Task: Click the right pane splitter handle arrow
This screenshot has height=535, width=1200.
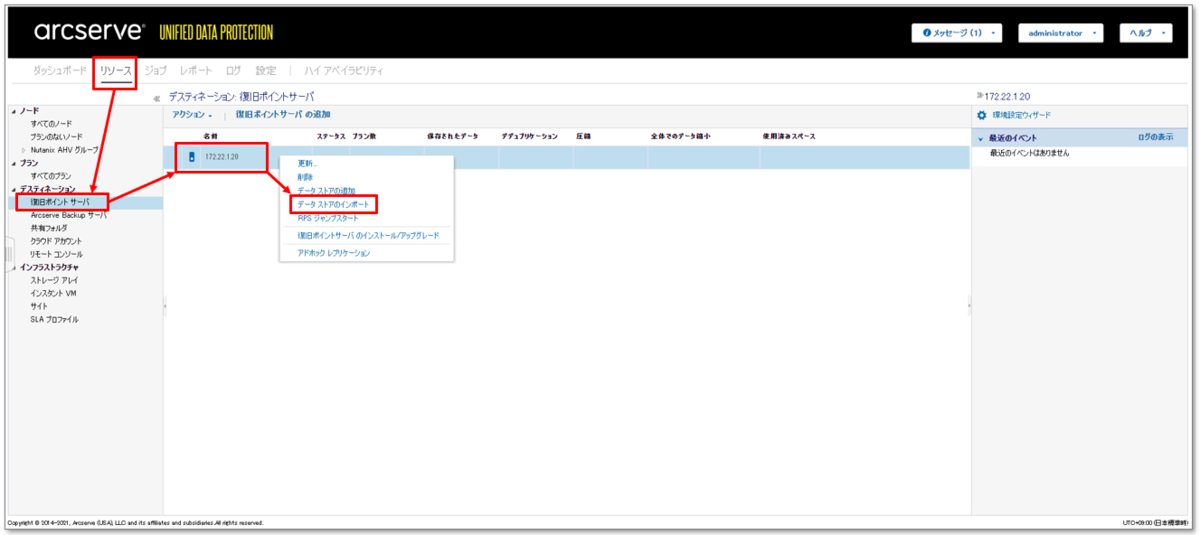Action: [969, 307]
